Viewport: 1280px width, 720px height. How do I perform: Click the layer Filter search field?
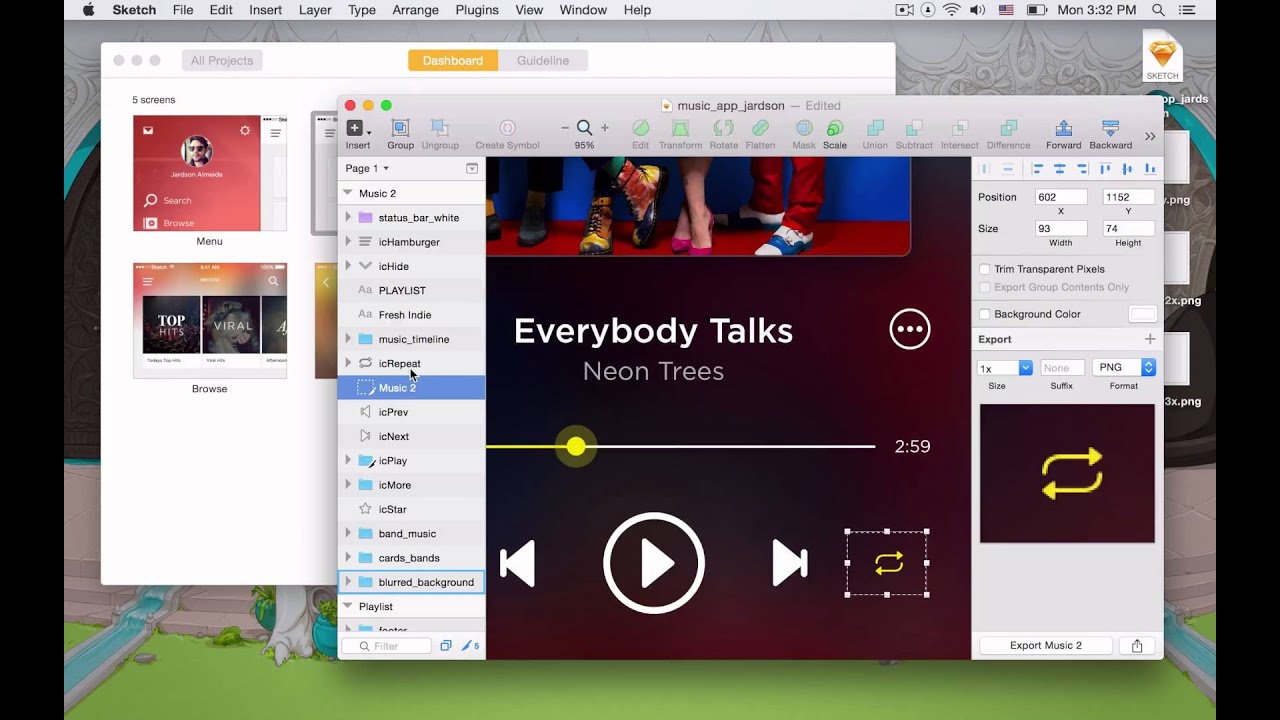tap(388, 646)
